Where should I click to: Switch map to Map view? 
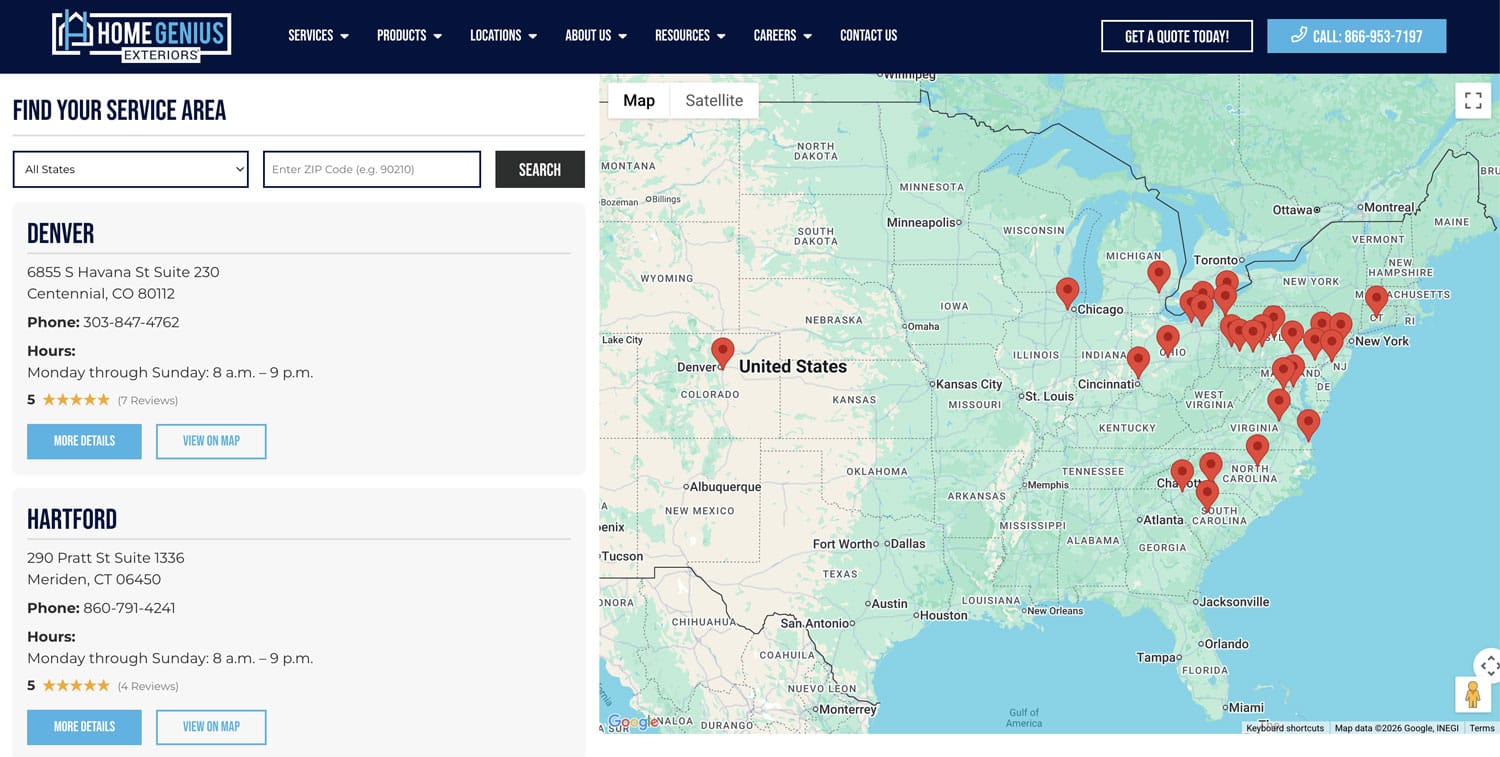tap(639, 100)
